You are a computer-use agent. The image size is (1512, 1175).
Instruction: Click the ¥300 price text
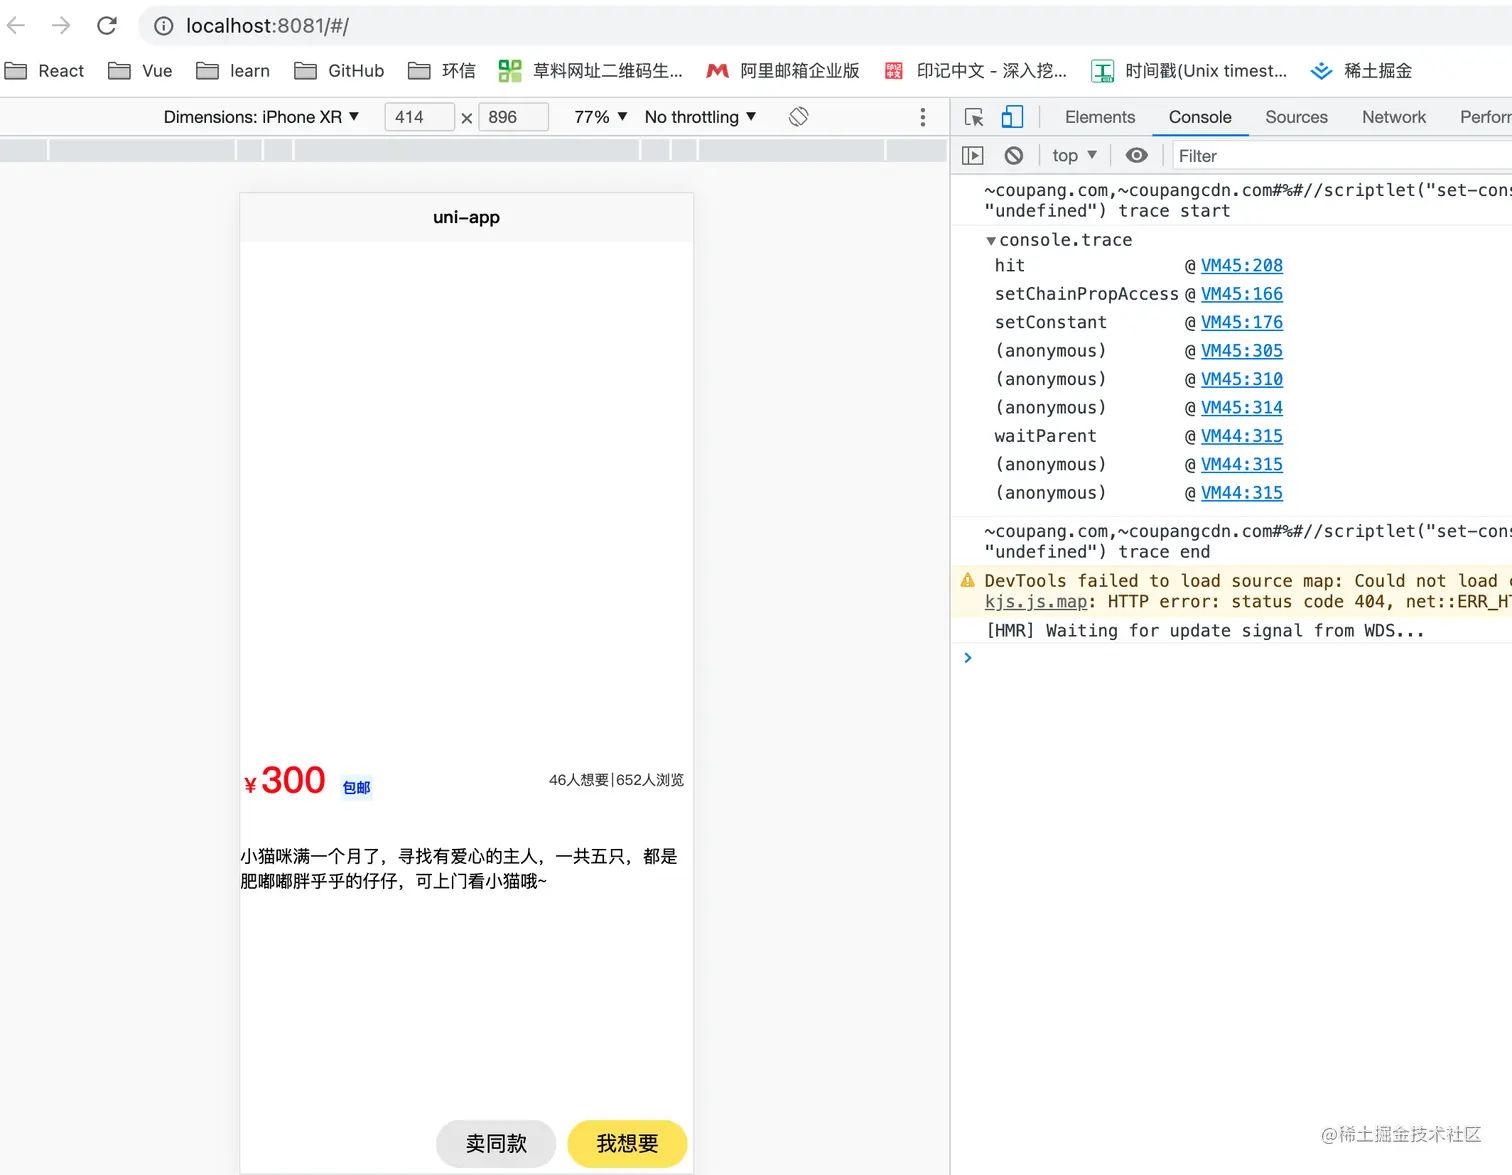pyautogui.click(x=285, y=780)
